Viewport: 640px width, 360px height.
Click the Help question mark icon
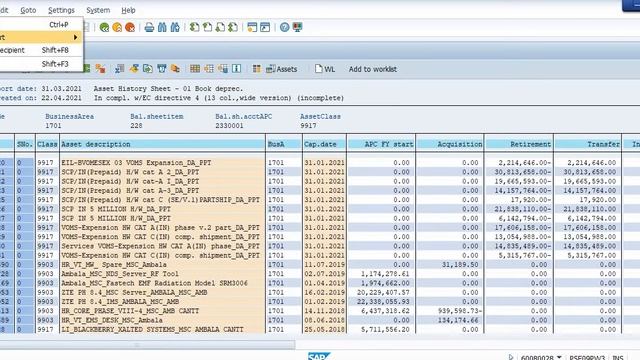[284, 27]
